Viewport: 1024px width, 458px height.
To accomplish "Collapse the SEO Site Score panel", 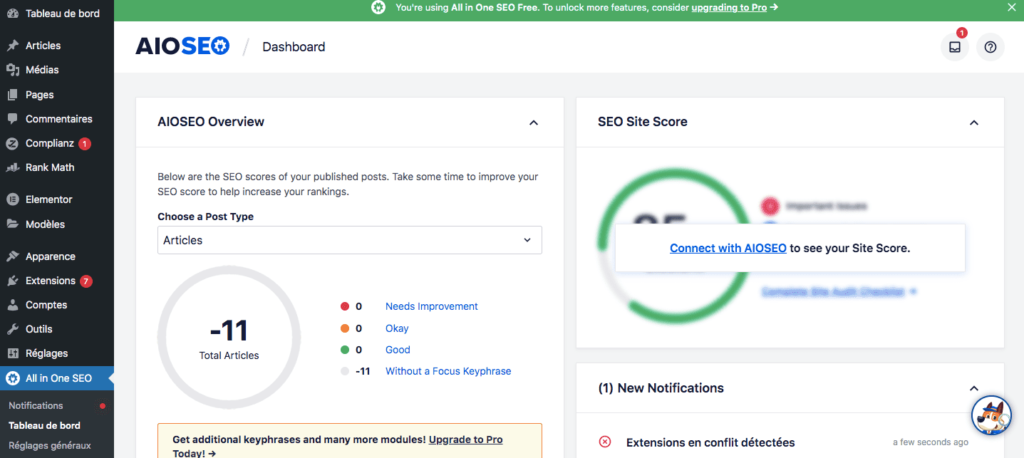I will coord(974,122).
